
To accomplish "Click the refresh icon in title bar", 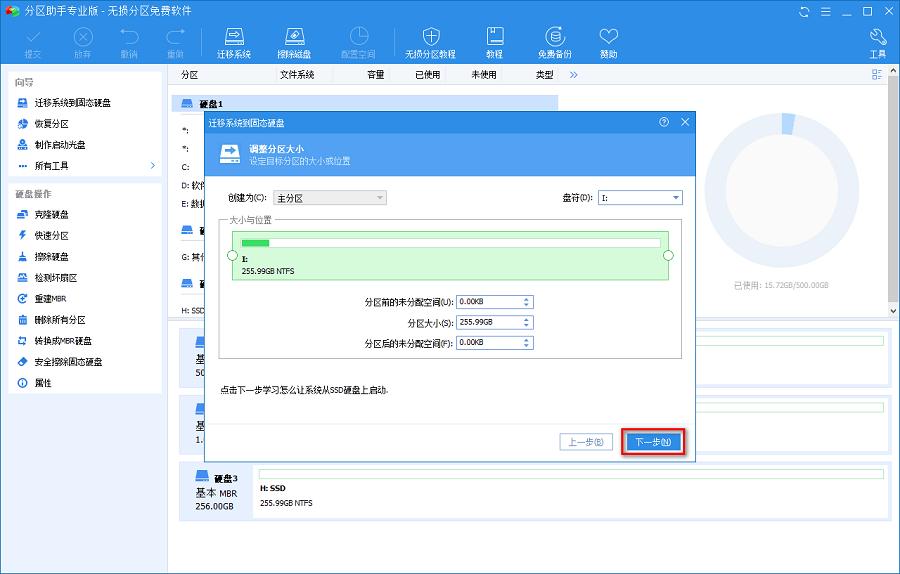I will (804, 11).
